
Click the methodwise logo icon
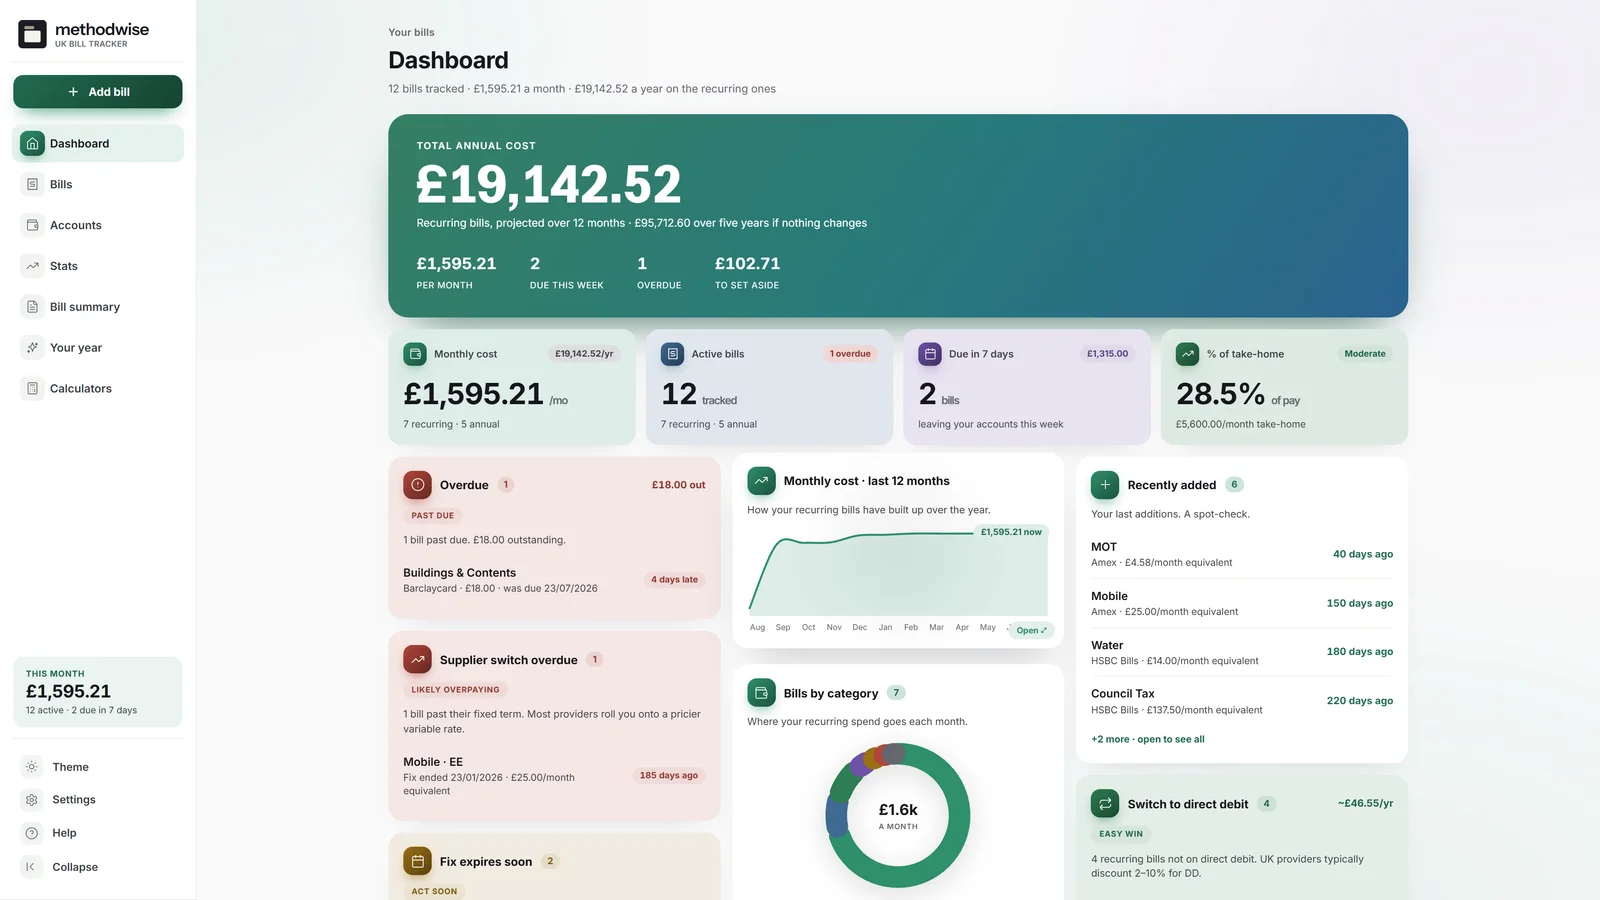pyautogui.click(x=33, y=34)
